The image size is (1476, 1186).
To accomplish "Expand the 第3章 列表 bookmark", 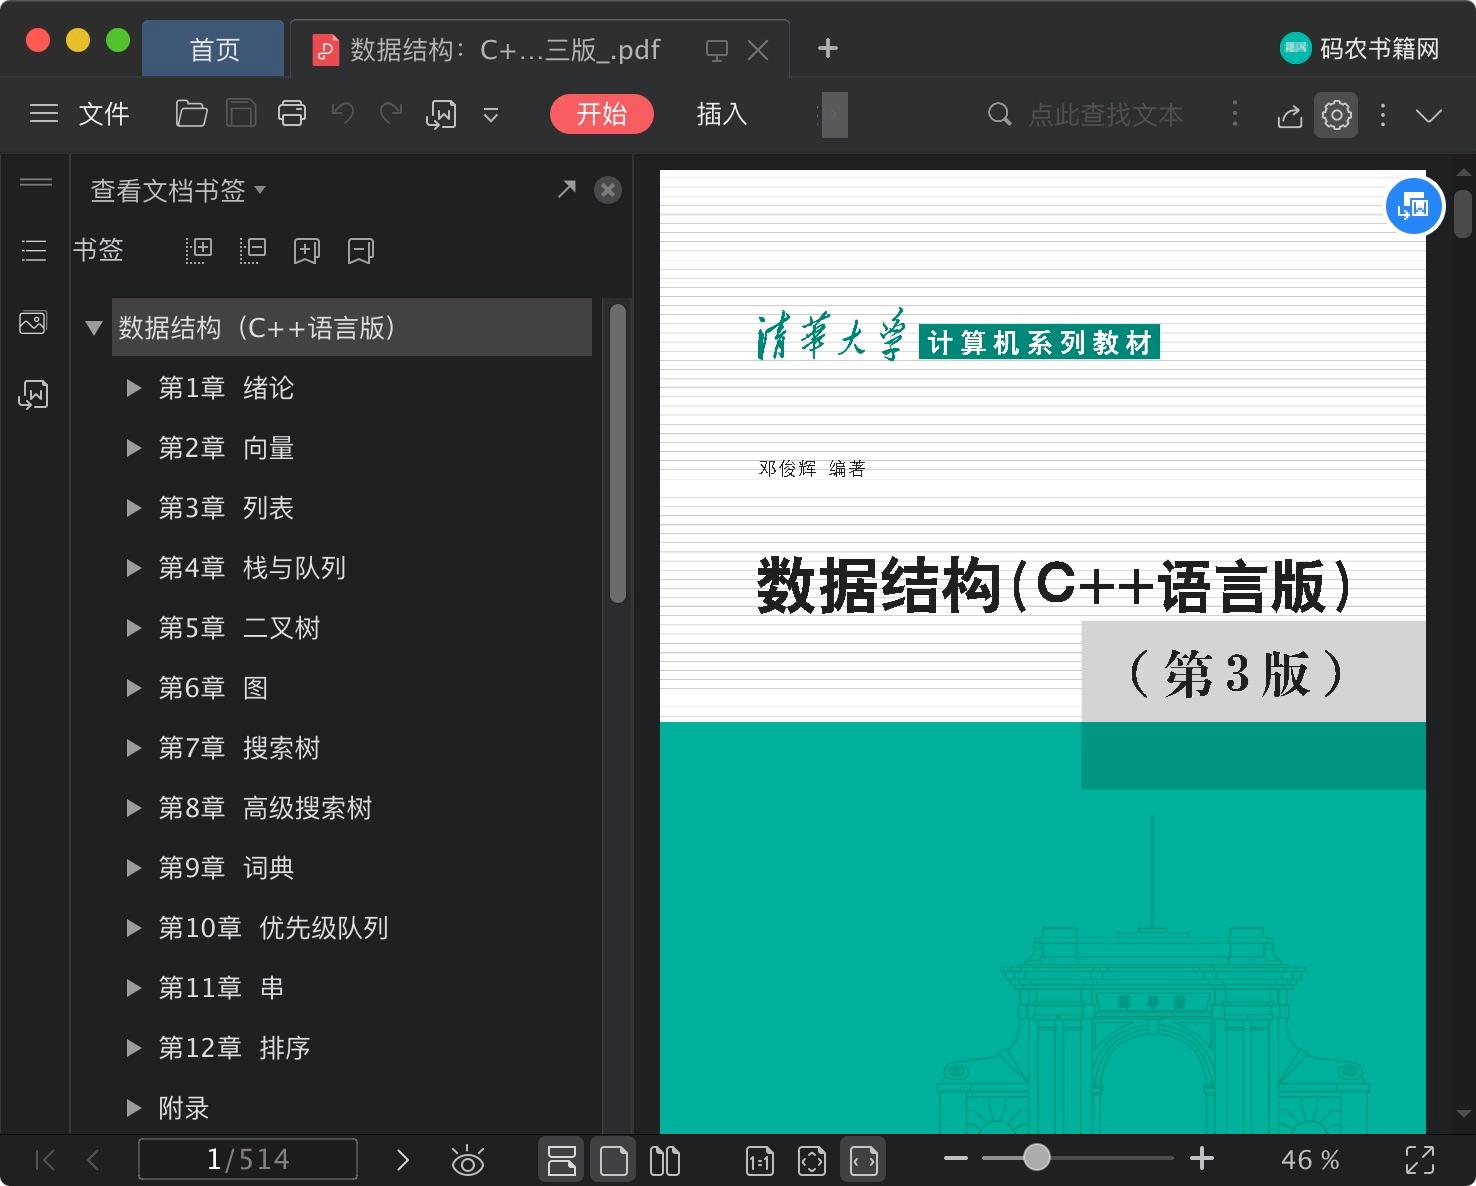I will tap(133, 508).
